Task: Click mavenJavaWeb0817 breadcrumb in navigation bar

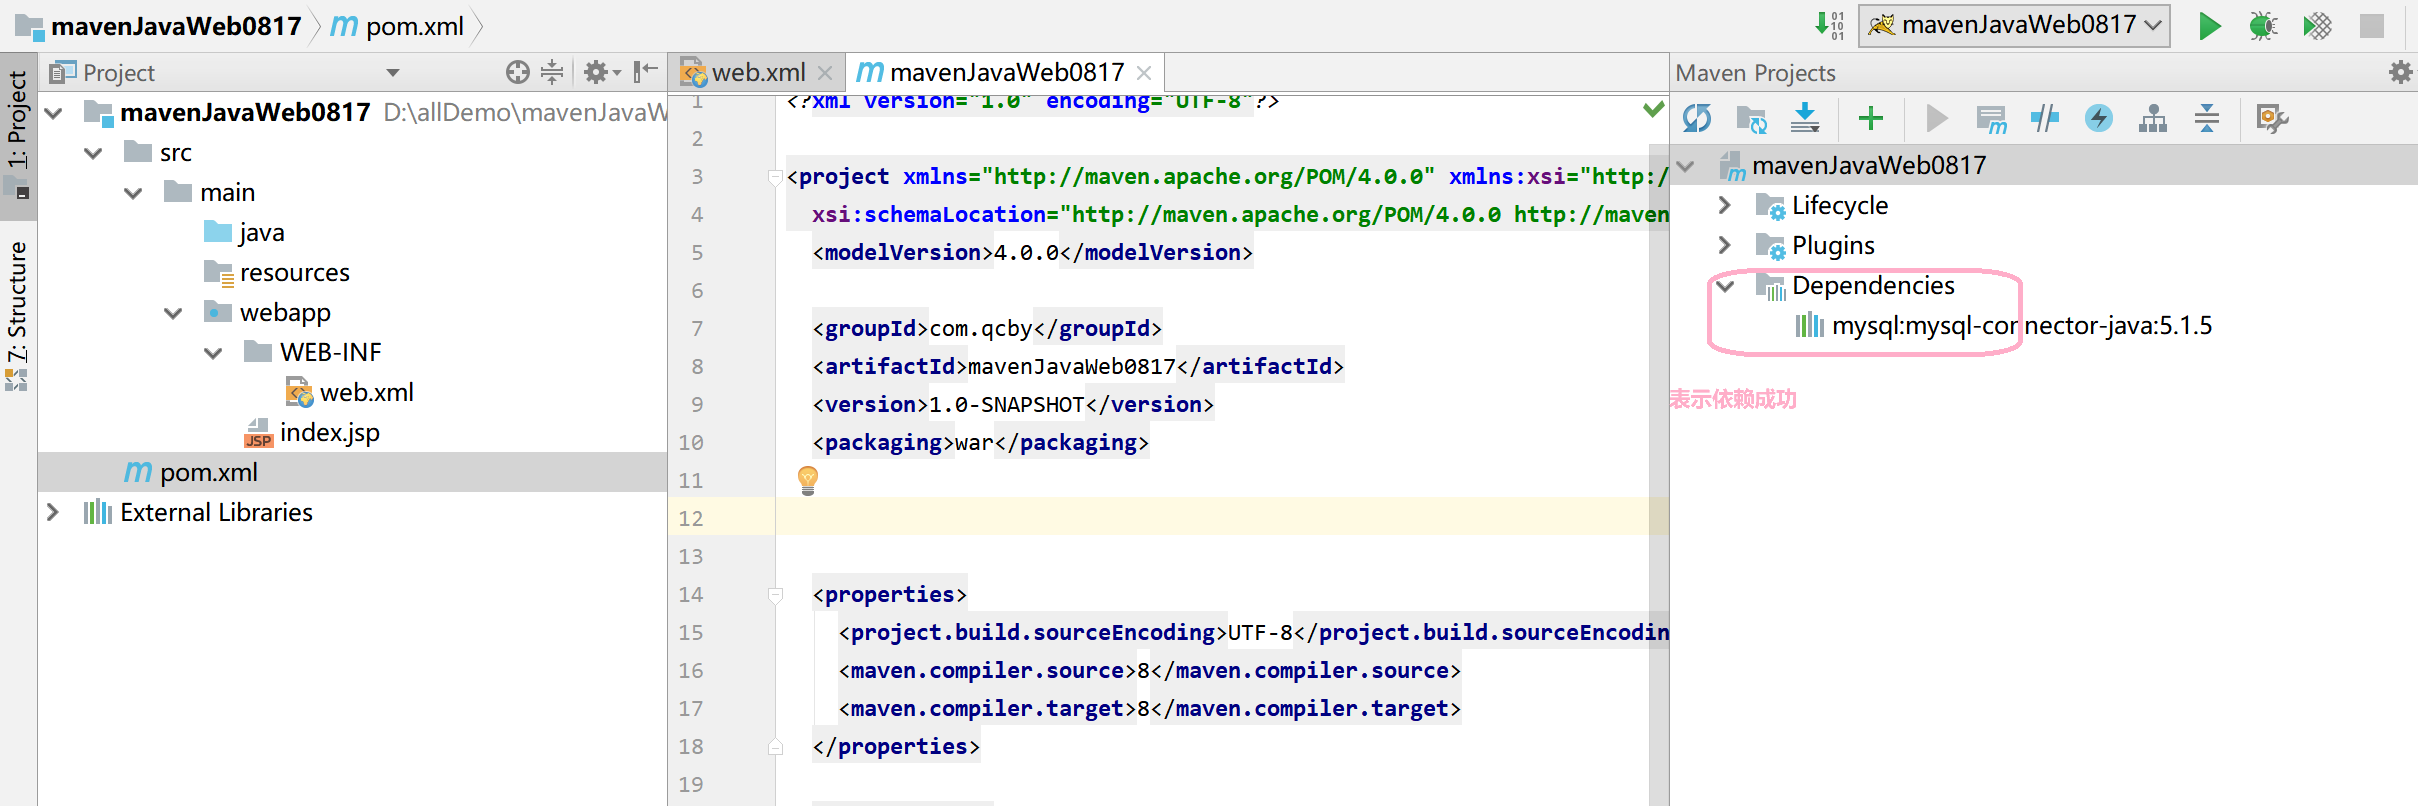Action: (x=160, y=26)
